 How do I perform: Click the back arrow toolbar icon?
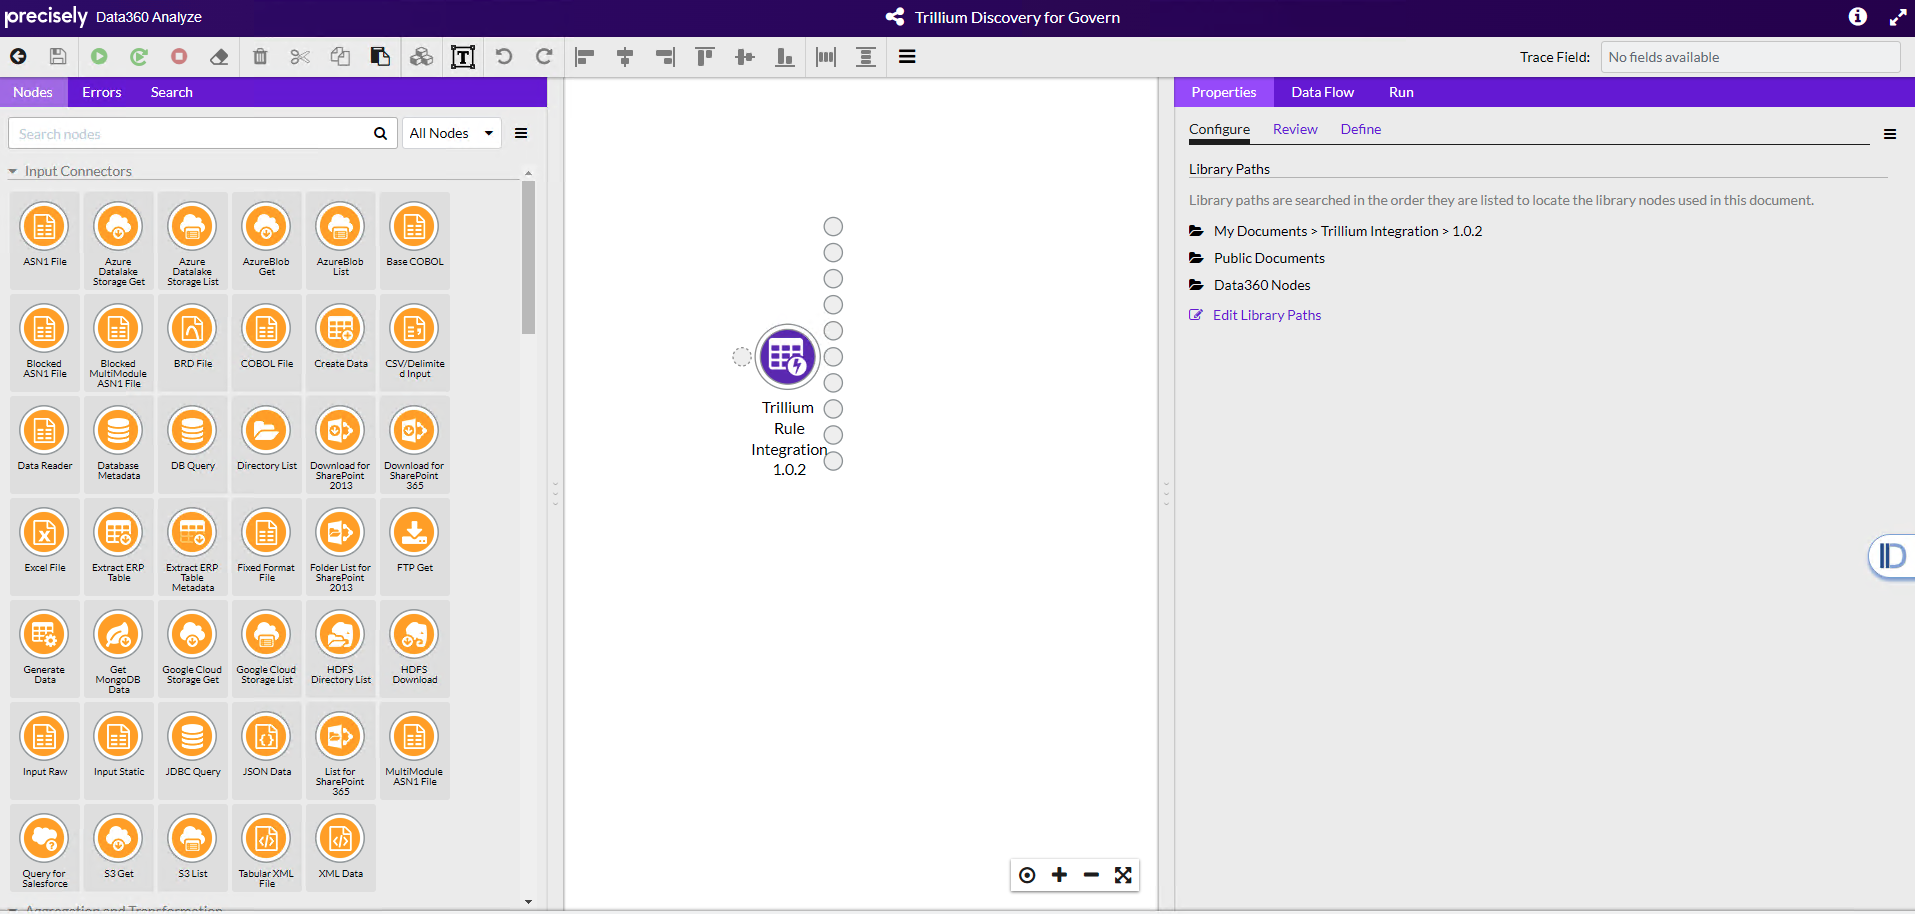[x=18, y=57]
